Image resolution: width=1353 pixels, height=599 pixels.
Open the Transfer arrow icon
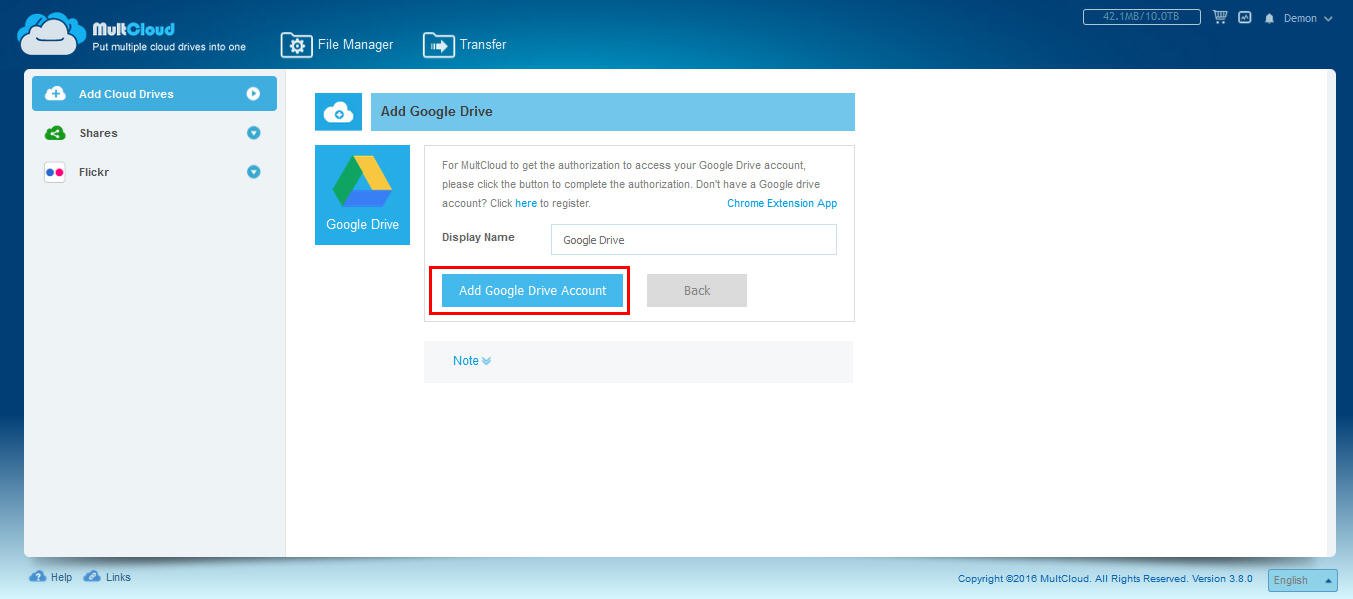(x=439, y=45)
